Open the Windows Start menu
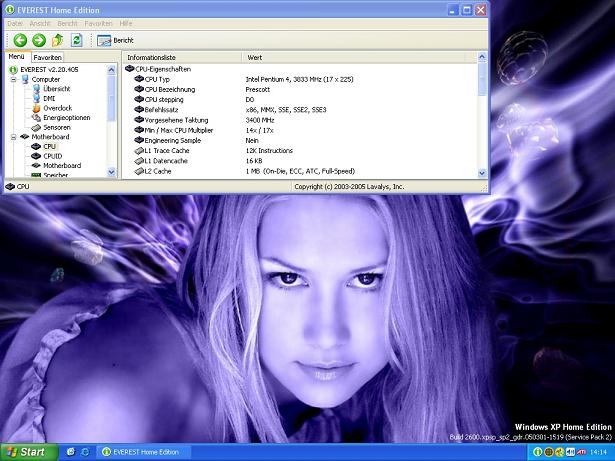 [29, 452]
